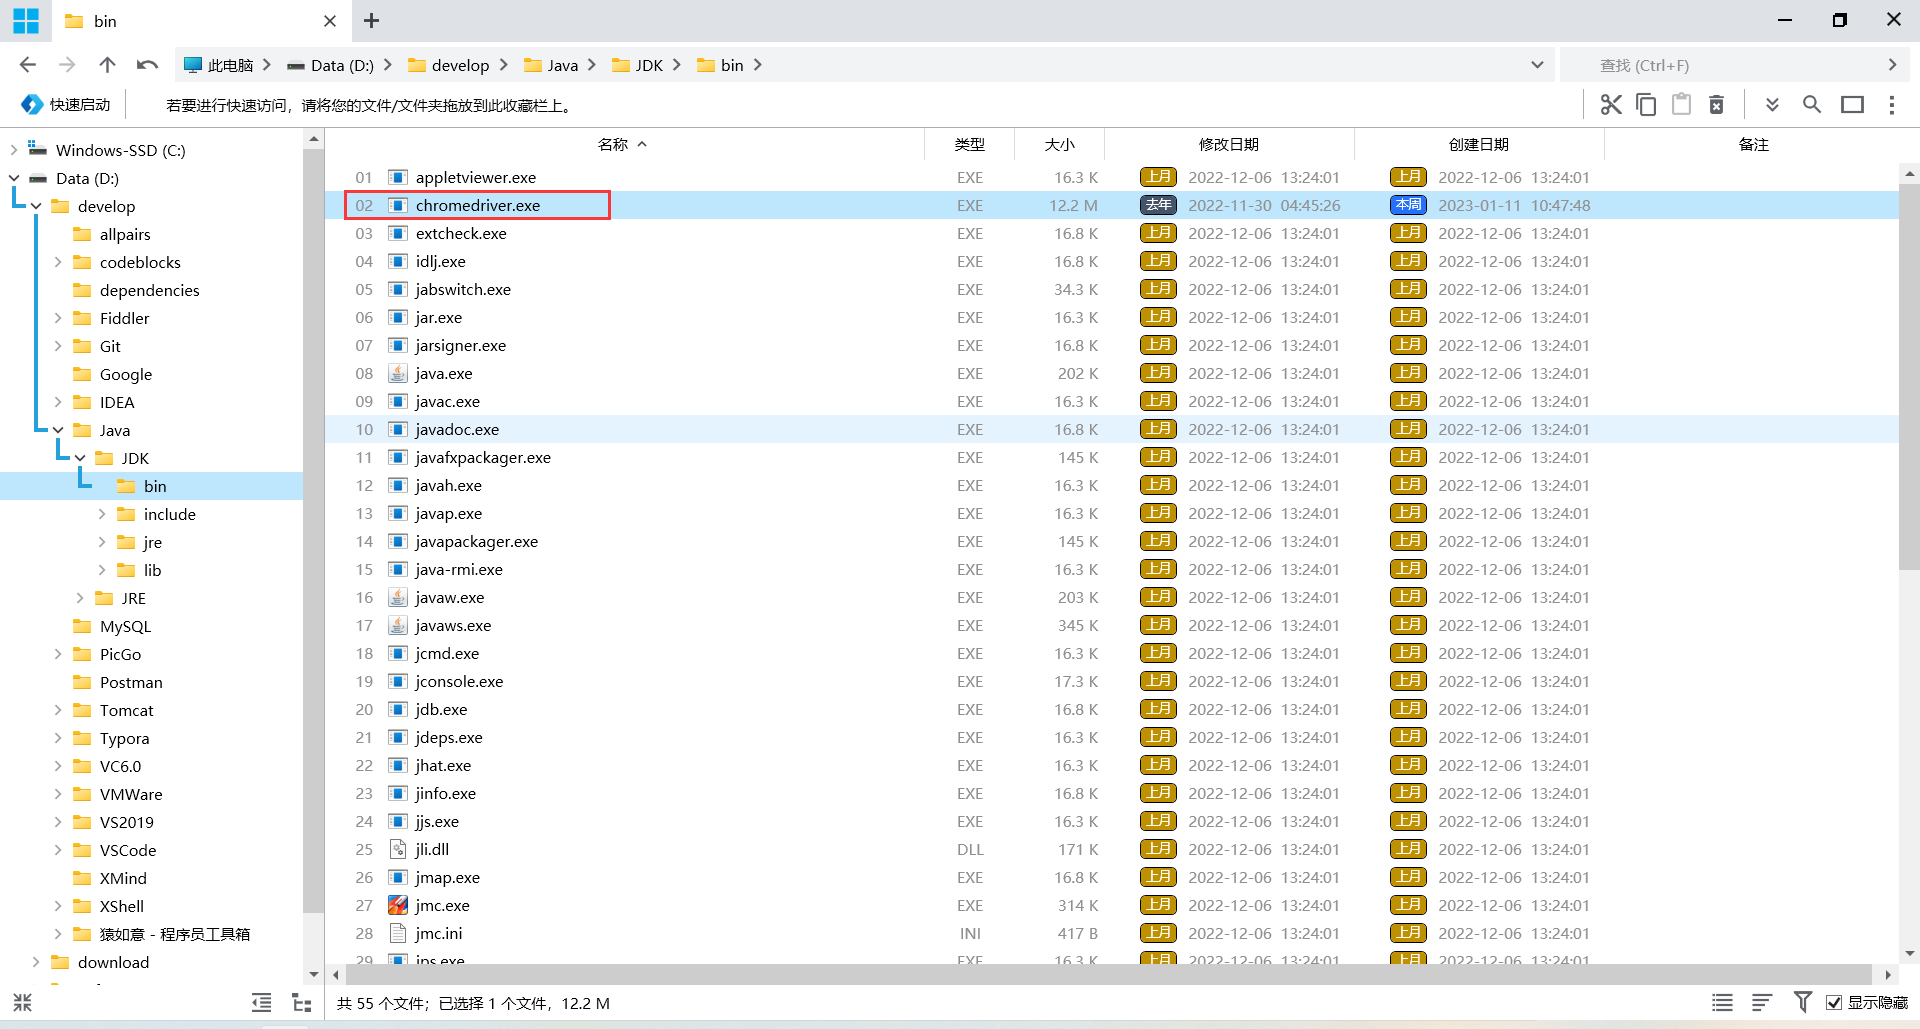Viewport: 1920px width, 1029px height.
Task: Click the jli.dll file icon
Action: pyautogui.click(x=397, y=849)
